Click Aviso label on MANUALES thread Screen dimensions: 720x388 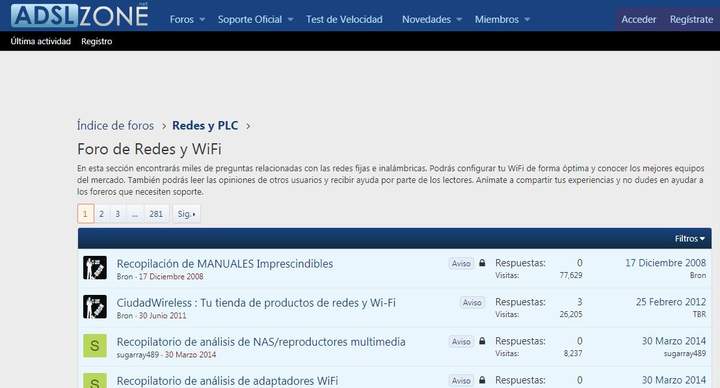pos(461,263)
